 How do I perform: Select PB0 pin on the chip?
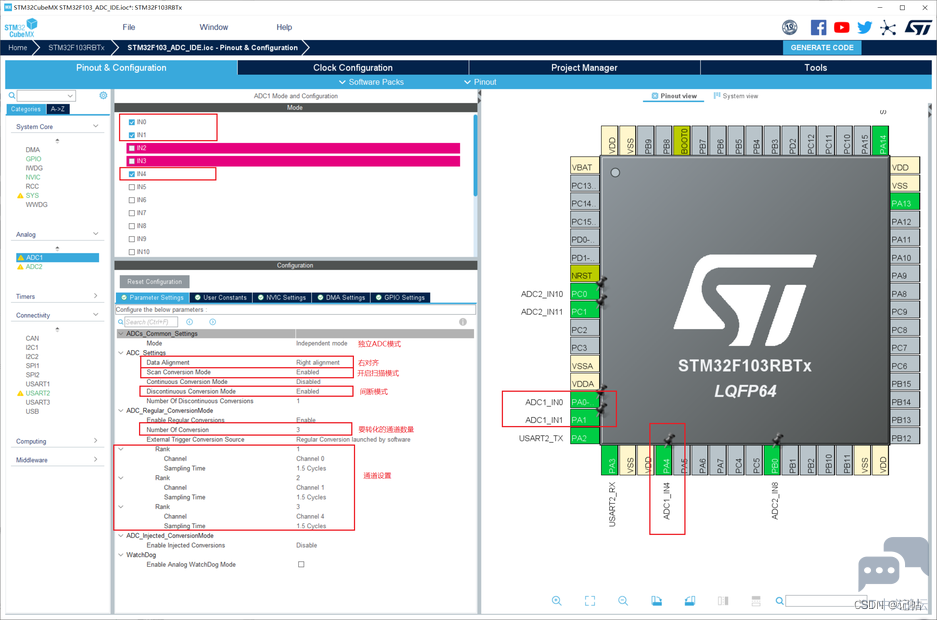point(774,461)
